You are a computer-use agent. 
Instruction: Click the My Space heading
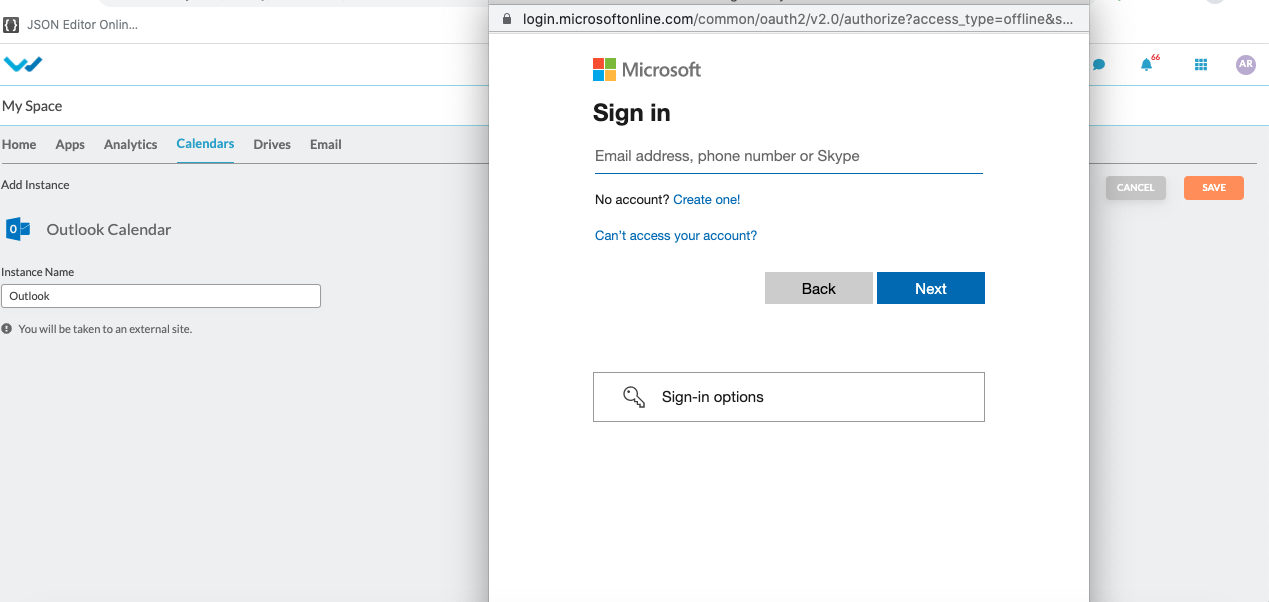point(32,106)
